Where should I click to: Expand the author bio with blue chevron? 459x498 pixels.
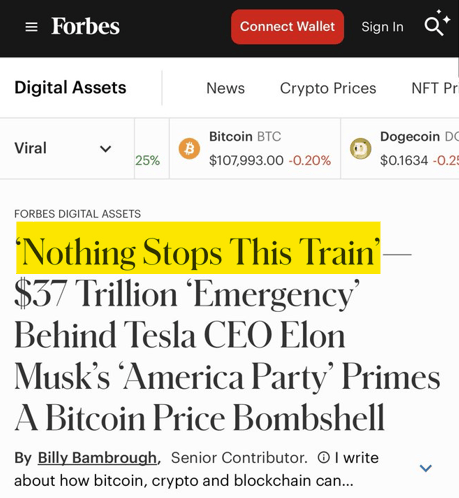click(x=426, y=468)
